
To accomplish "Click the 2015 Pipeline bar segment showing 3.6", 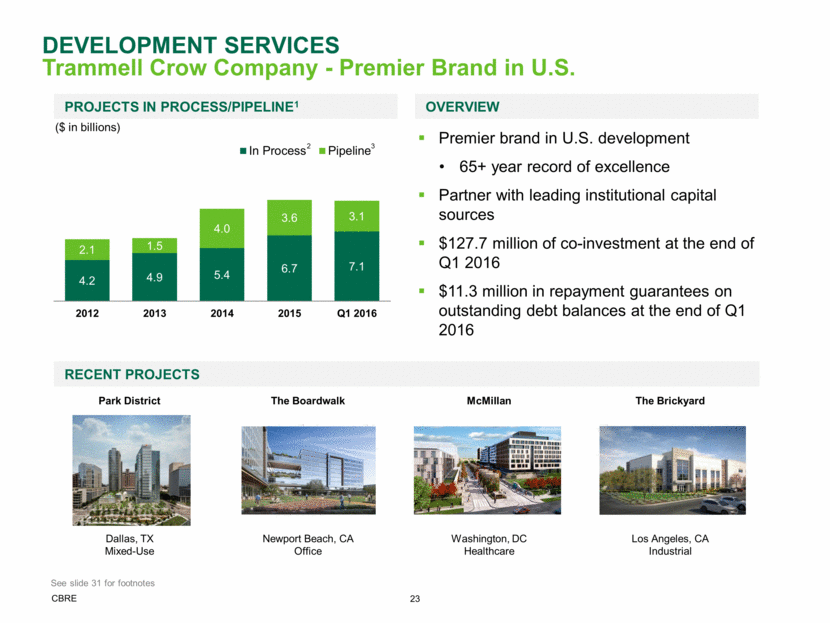I will (288, 218).
